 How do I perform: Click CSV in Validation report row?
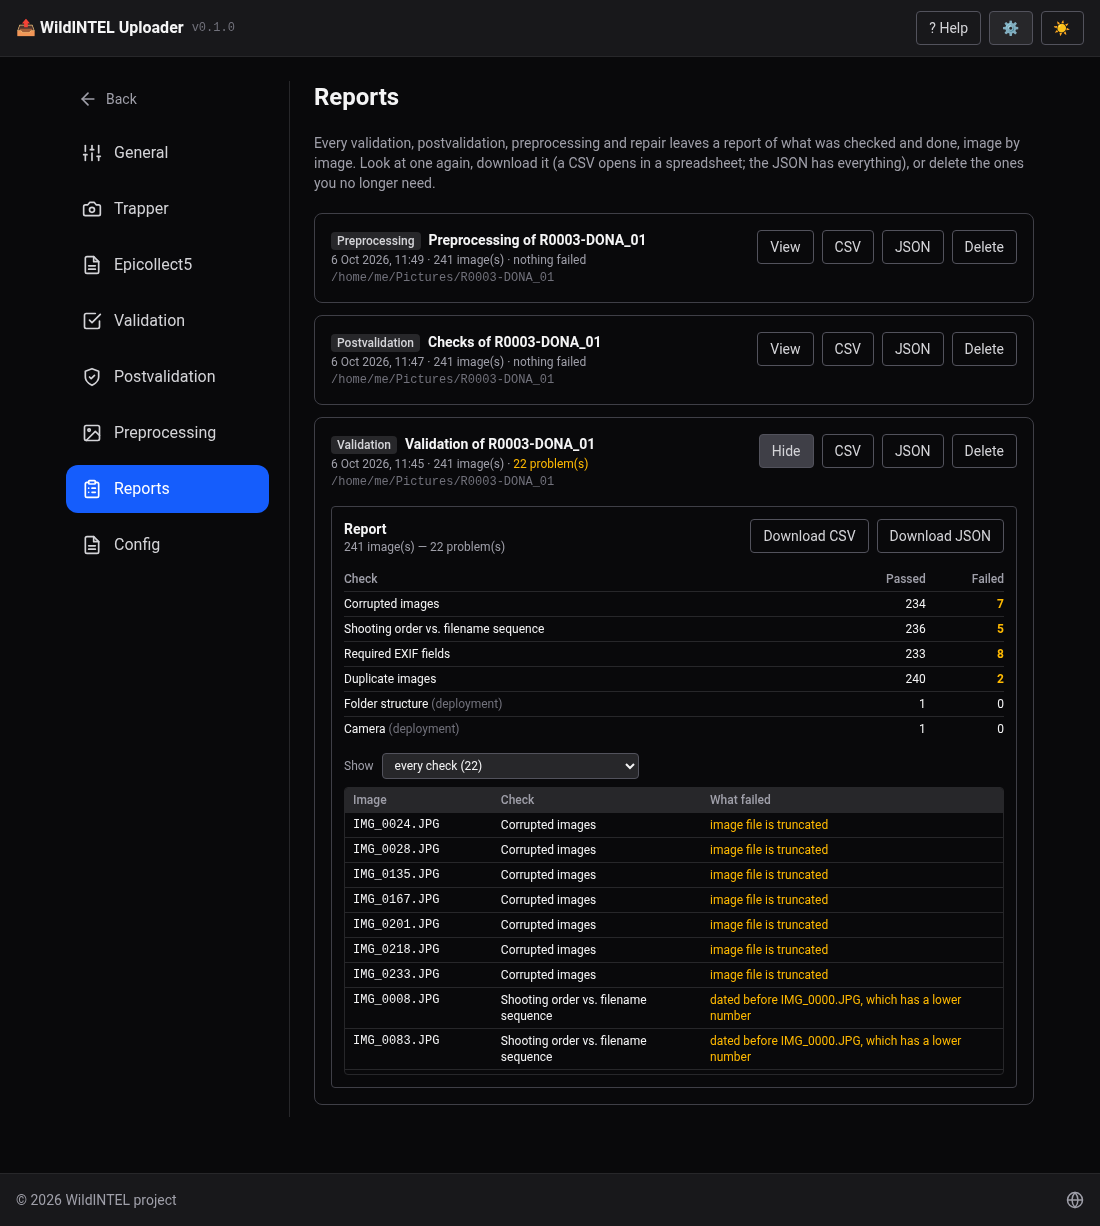[x=847, y=451]
